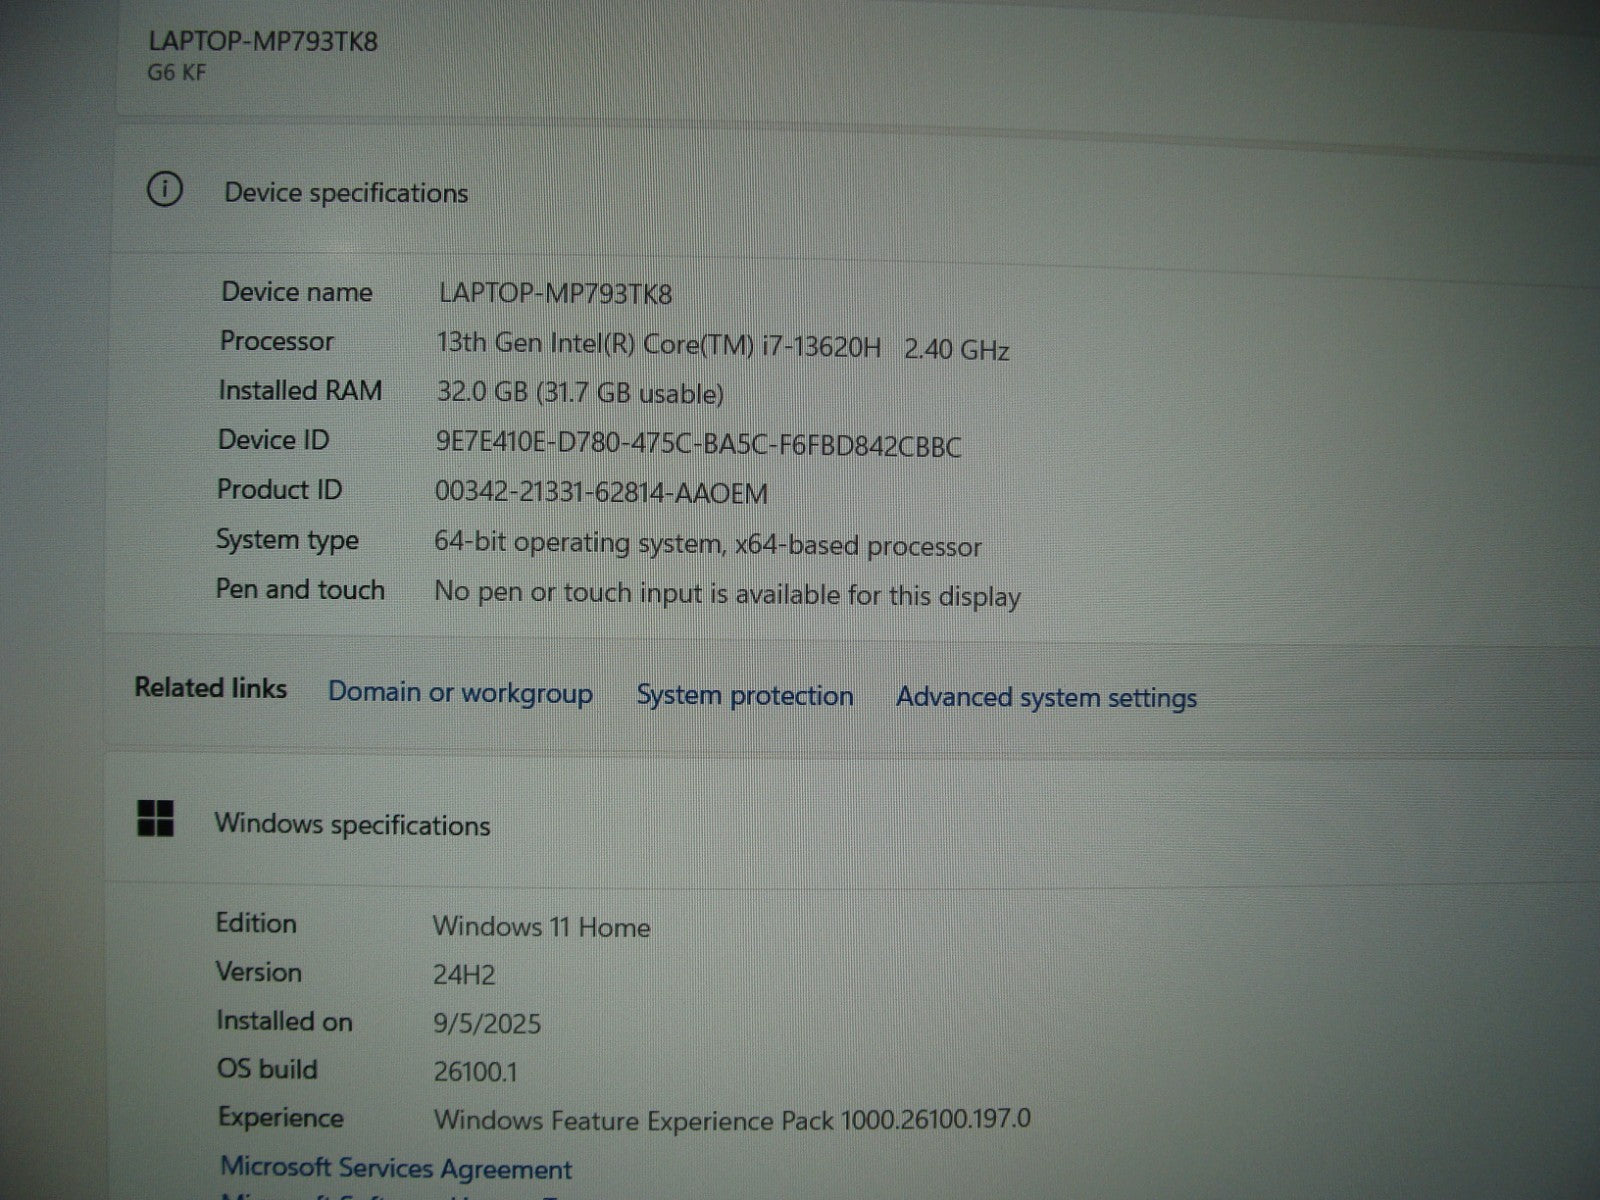The width and height of the screenshot is (1600, 1200).
Task: Click the G6 KF model name text
Action: tap(177, 73)
